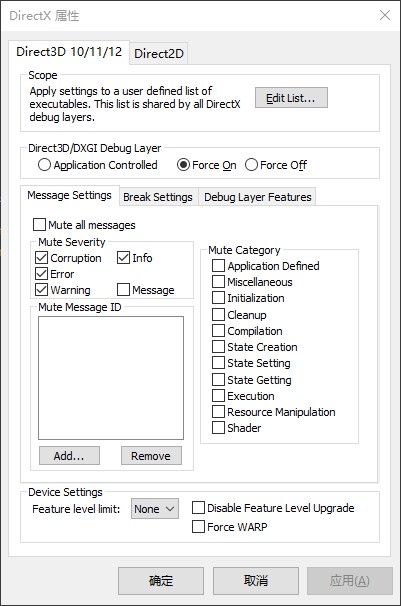Uncheck Info severity mute
Image resolution: width=401 pixels, height=606 pixels.
[x=134, y=258]
